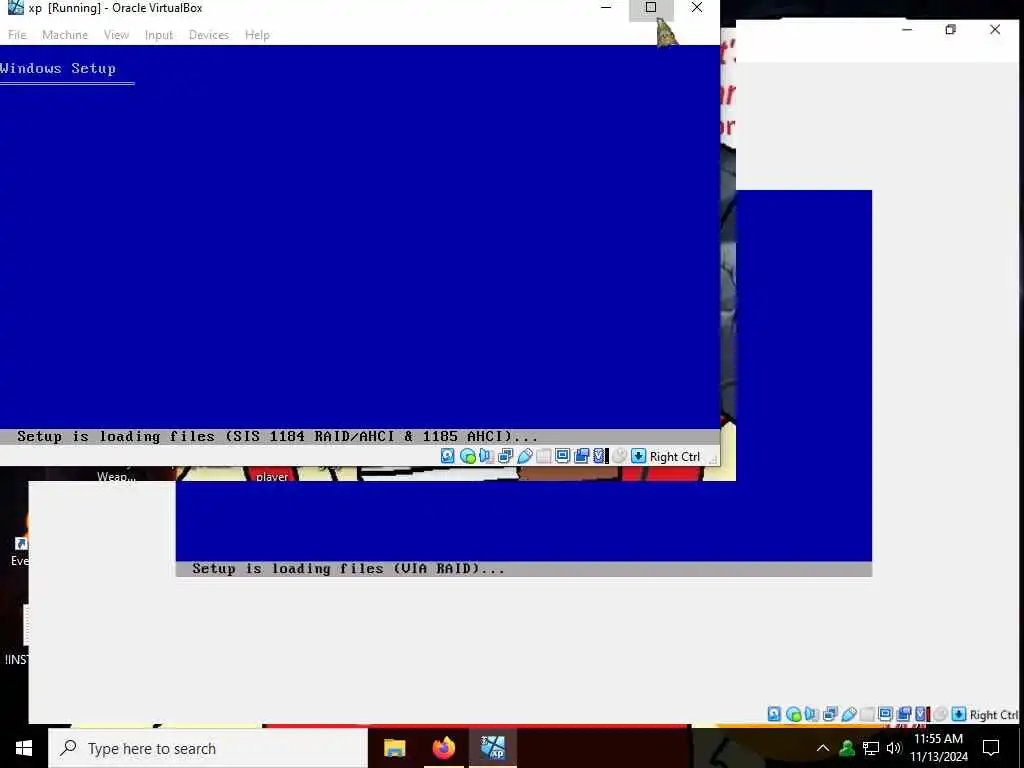Show hidden system tray icons
This screenshot has height=768, width=1024.
coord(823,748)
